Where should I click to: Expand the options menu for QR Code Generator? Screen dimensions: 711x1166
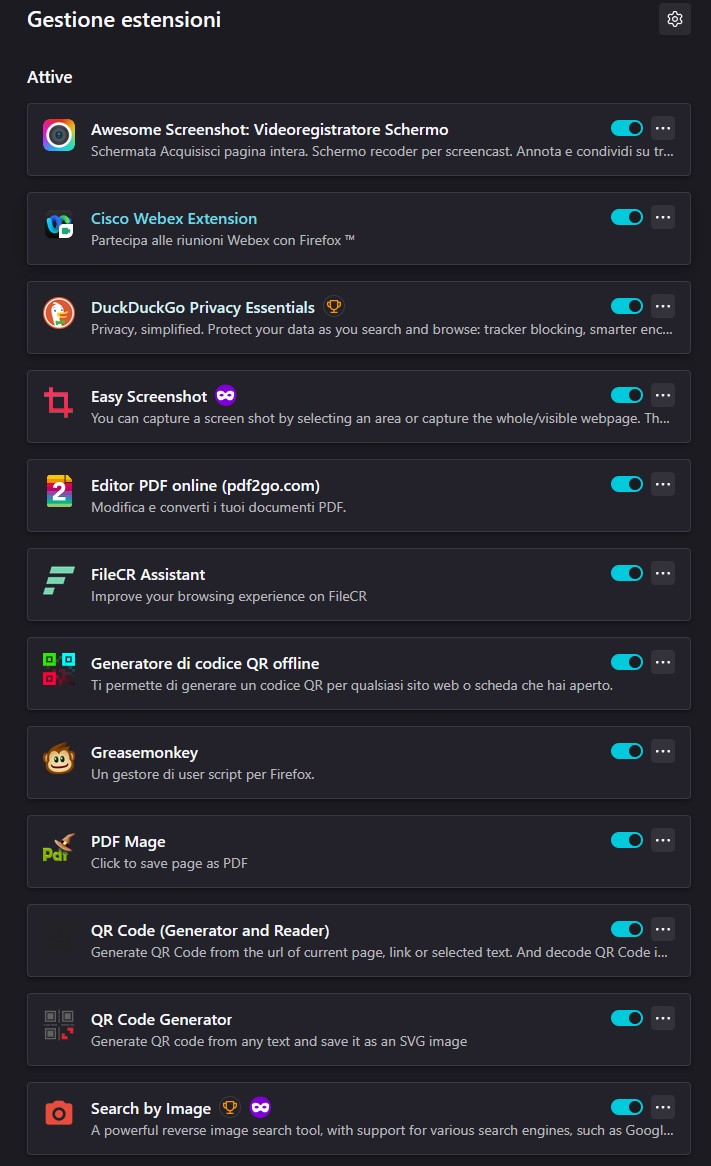tap(663, 1018)
